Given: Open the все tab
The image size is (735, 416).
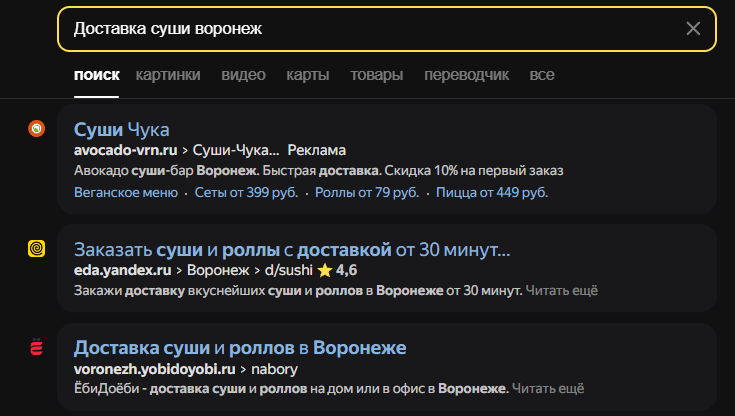Looking at the screenshot, I should (x=542, y=75).
